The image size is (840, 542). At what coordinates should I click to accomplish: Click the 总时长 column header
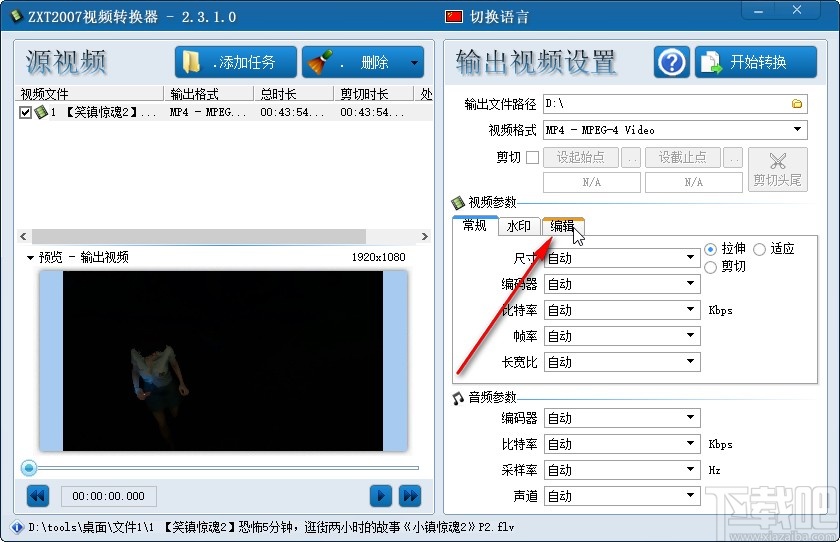click(x=294, y=94)
